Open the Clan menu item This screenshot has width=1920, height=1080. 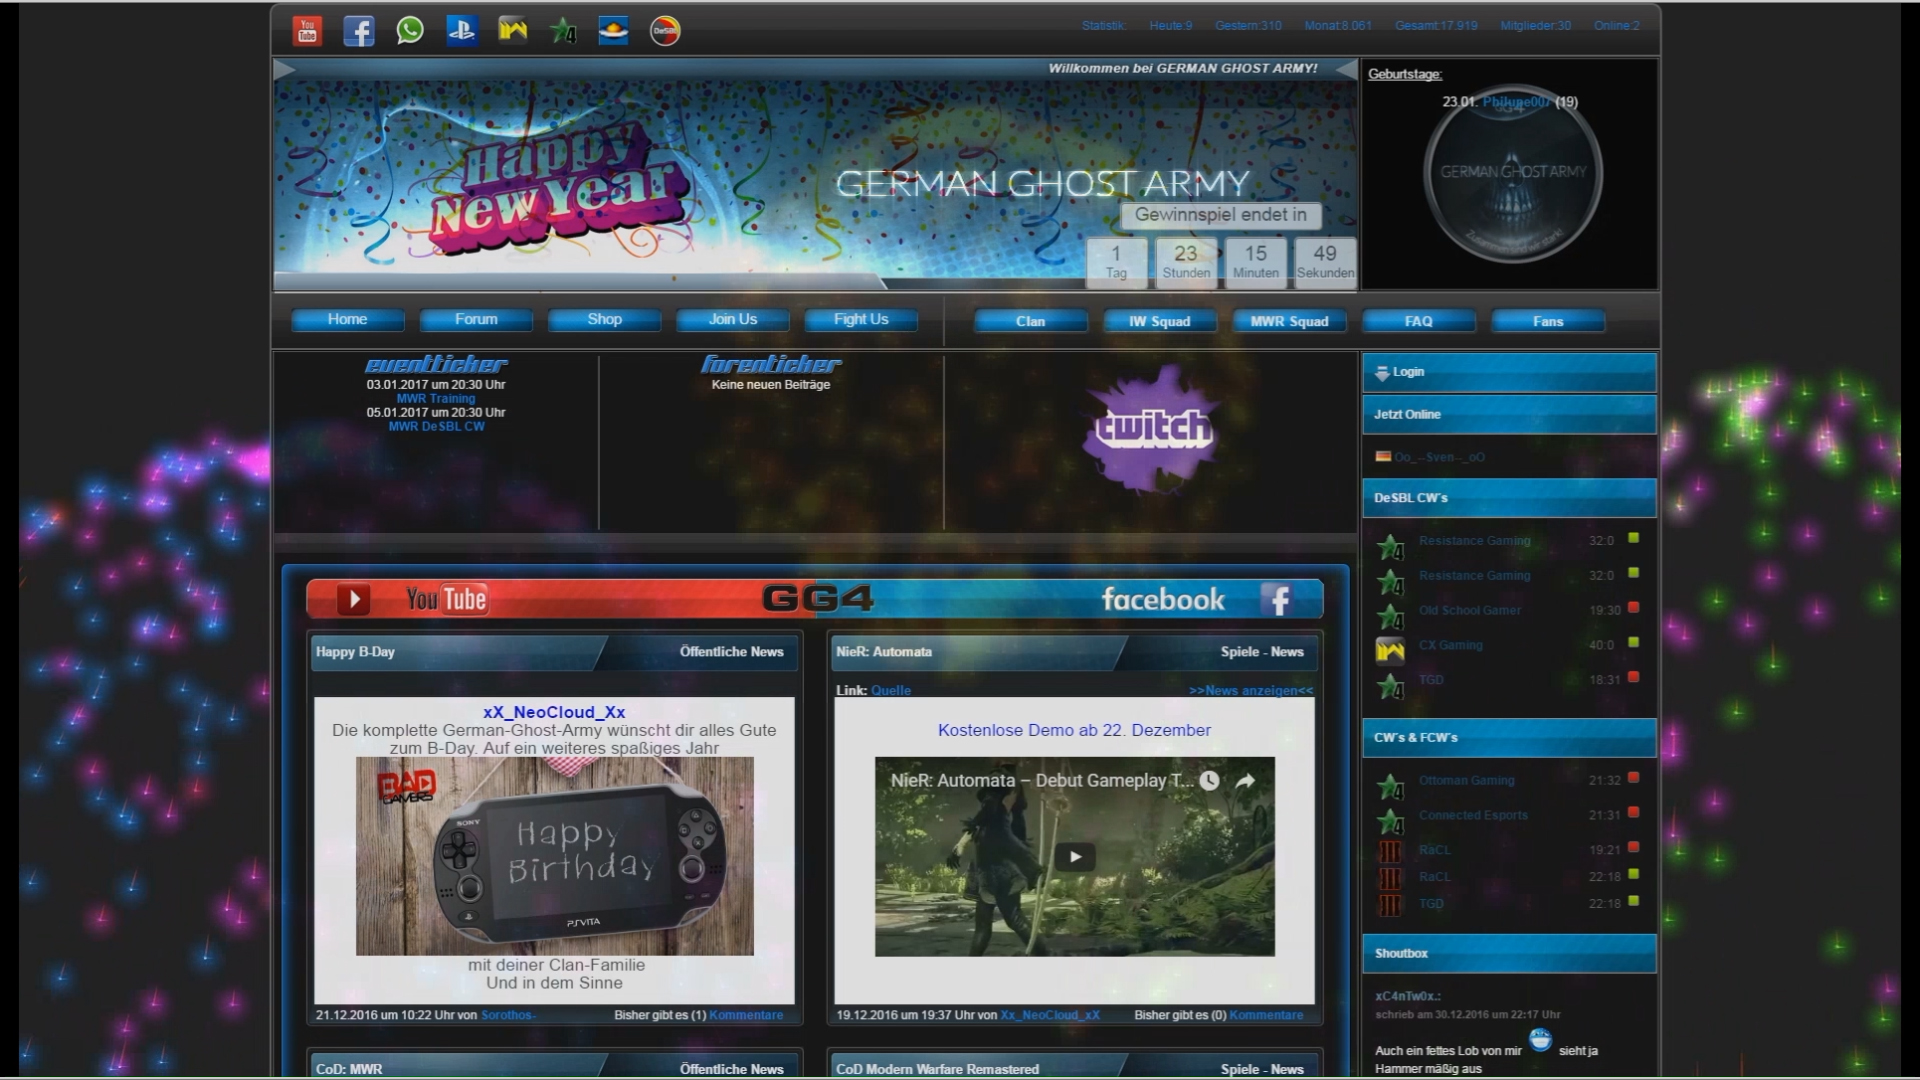[x=1030, y=321]
